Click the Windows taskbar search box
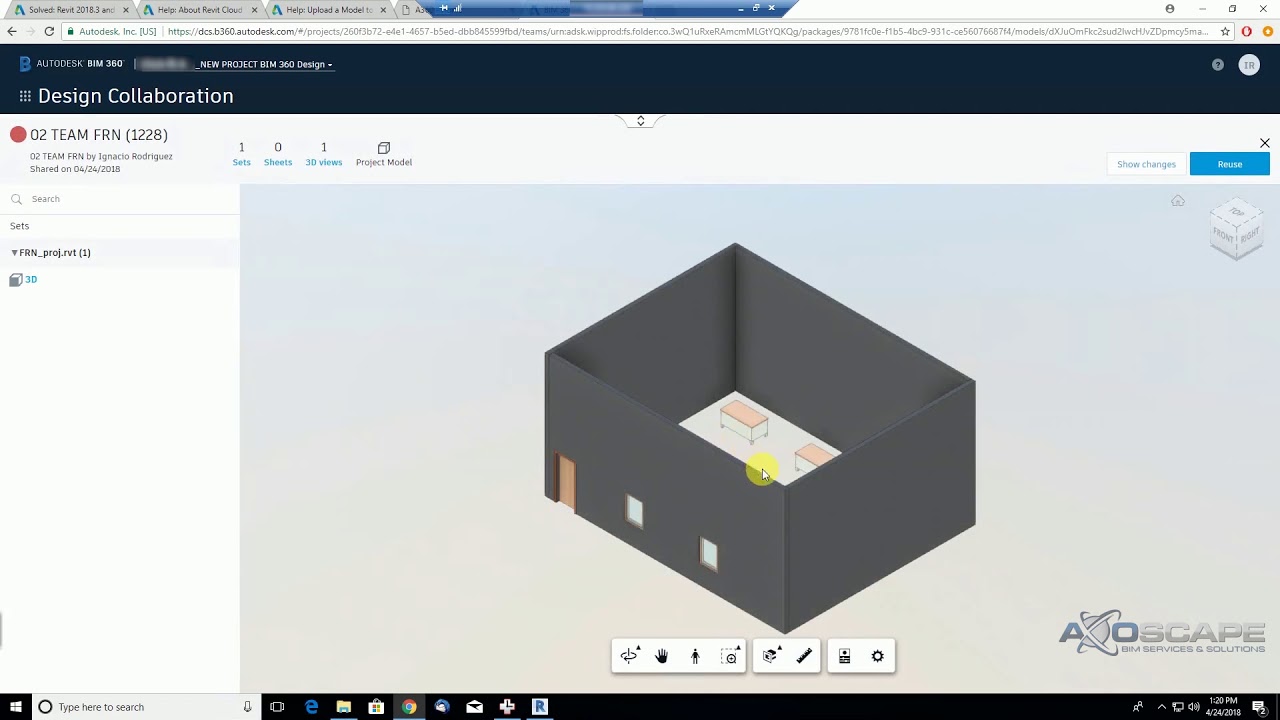Screen dimensions: 1280x720 click(146, 707)
